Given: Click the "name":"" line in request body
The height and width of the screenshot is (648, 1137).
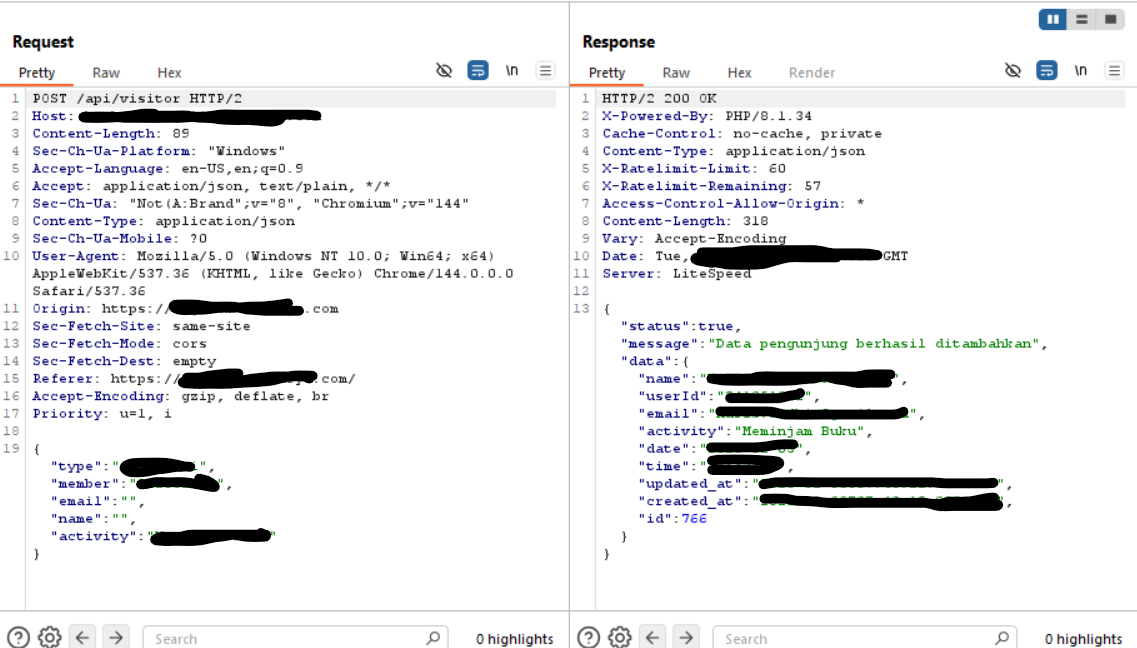Looking at the screenshot, I should point(93,518).
